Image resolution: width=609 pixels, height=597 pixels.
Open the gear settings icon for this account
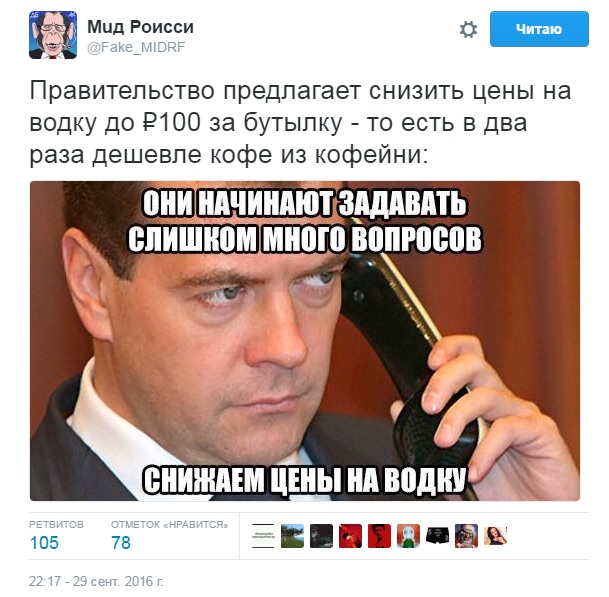[468, 29]
